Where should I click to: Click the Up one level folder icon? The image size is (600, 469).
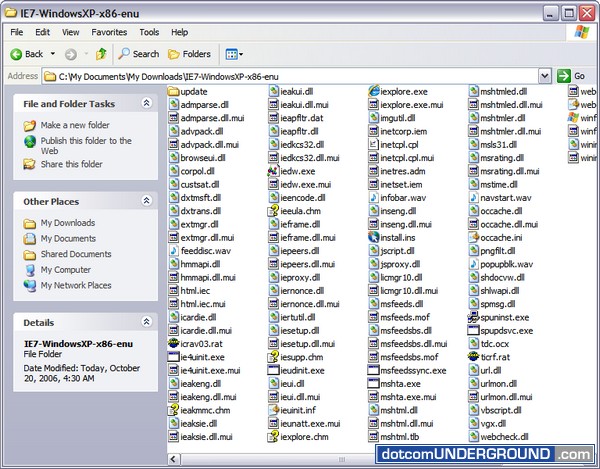(101, 54)
